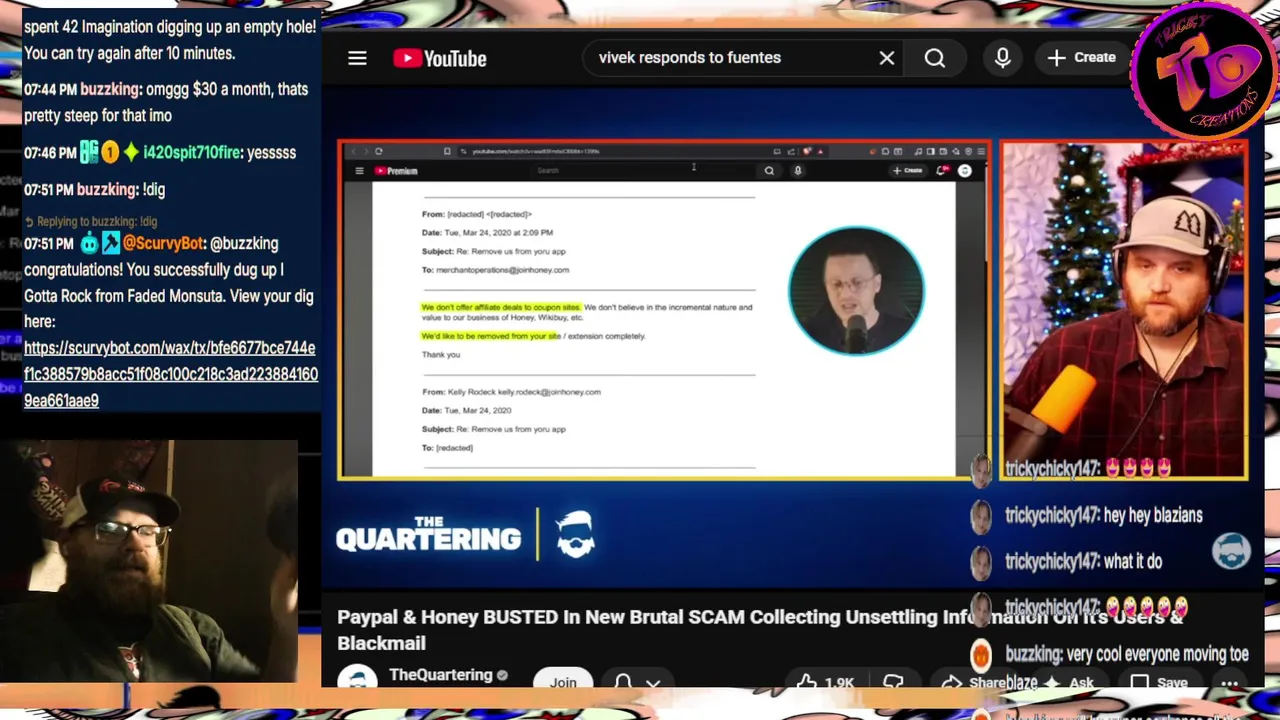Dislike the video with thumbs down
The height and width of the screenshot is (720, 1280).
893,682
